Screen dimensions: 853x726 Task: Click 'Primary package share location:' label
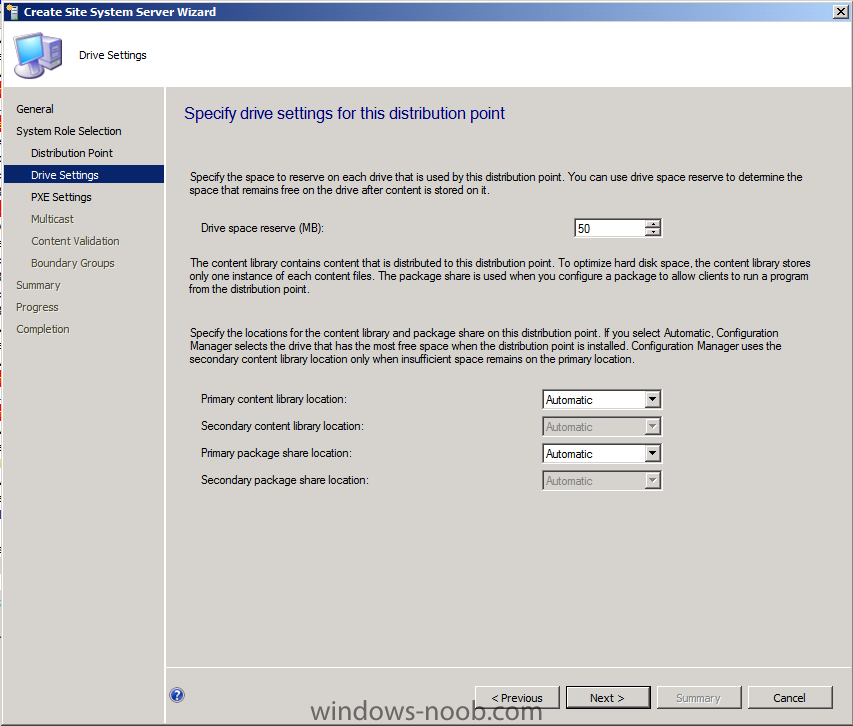click(276, 453)
